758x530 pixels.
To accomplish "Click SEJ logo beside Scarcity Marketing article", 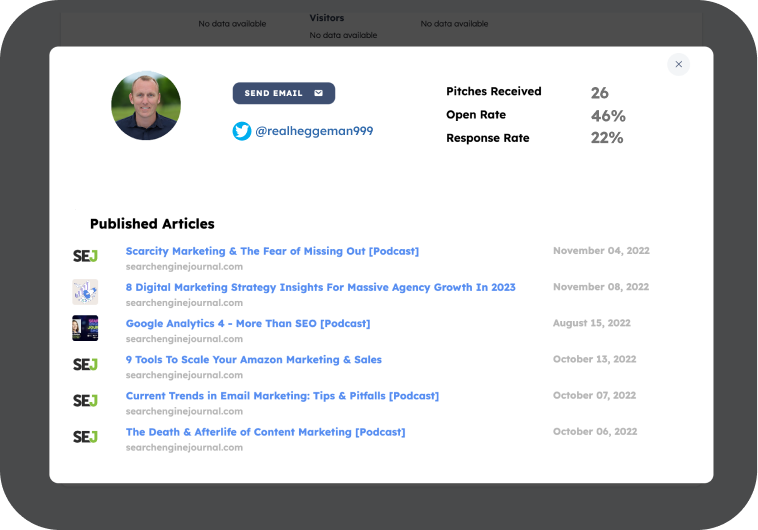I will tap(85, 256).
